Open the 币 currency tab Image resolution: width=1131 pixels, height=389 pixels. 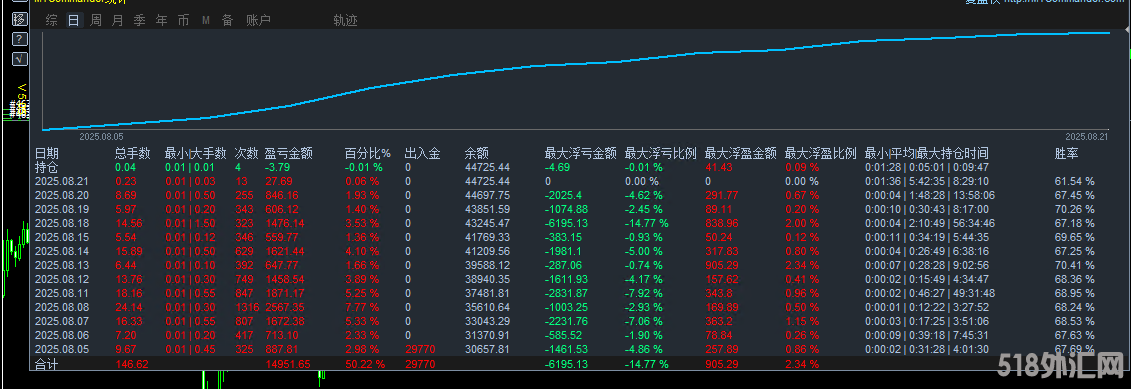[x=183, y=21]
